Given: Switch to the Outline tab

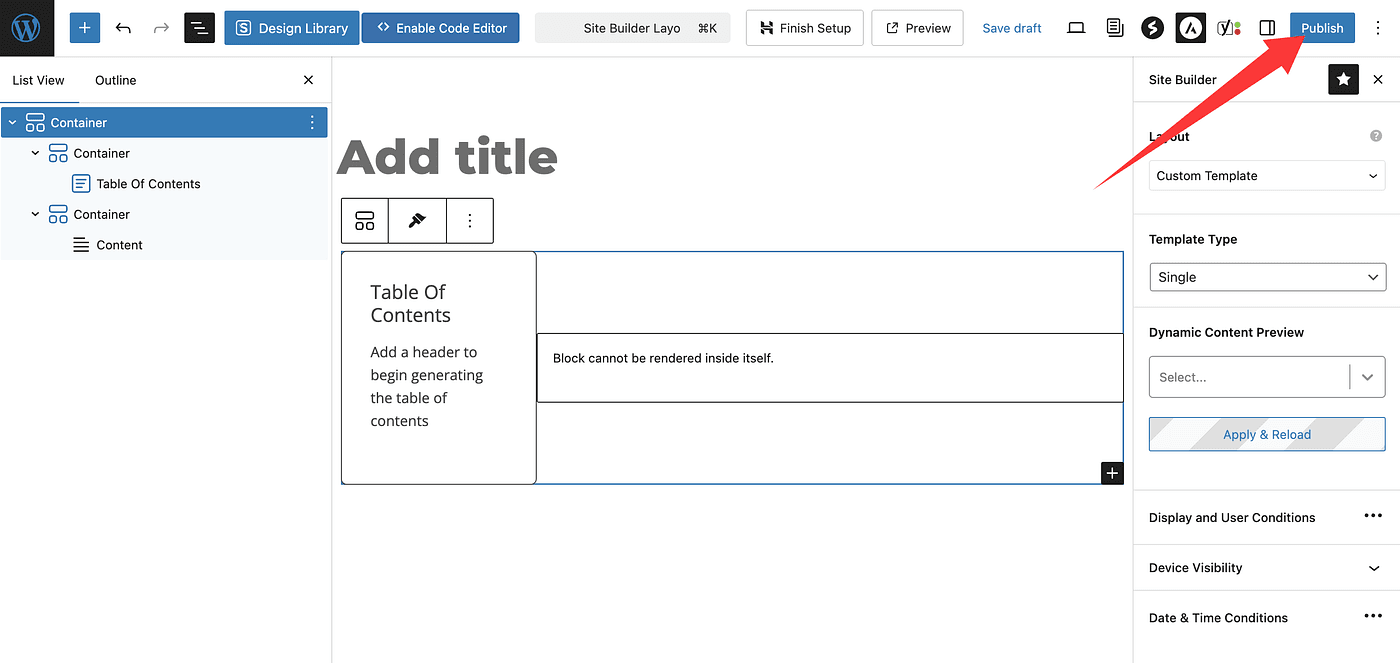Looking at the screenshot, I should [115, 80].
